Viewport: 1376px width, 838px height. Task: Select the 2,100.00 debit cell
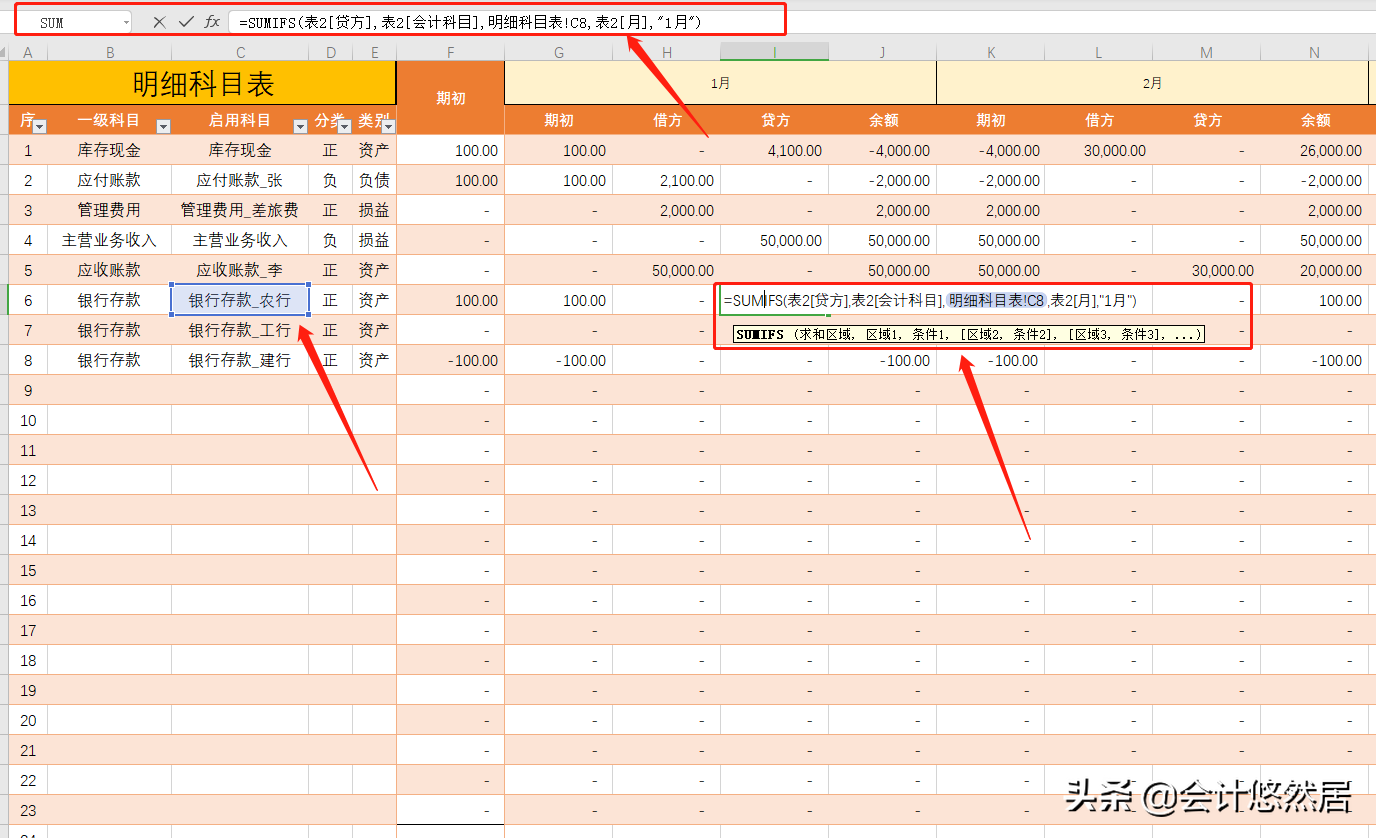667,181
